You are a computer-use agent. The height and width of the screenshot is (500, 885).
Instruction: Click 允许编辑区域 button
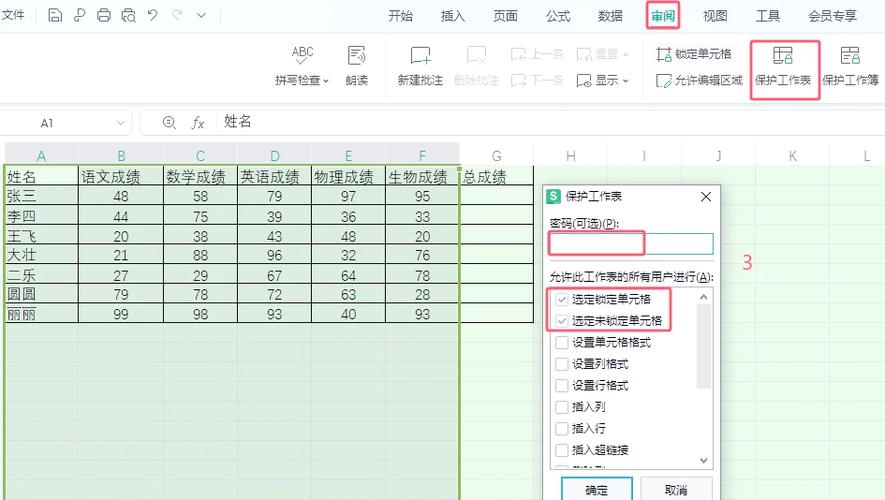coord(699,80)
